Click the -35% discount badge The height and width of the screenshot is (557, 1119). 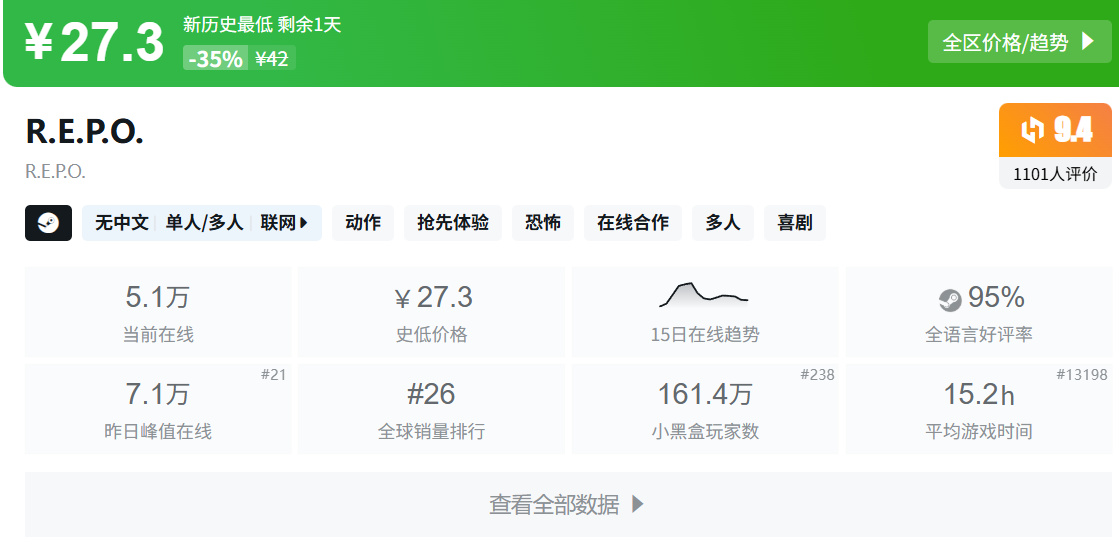click(x=216, y=59)
